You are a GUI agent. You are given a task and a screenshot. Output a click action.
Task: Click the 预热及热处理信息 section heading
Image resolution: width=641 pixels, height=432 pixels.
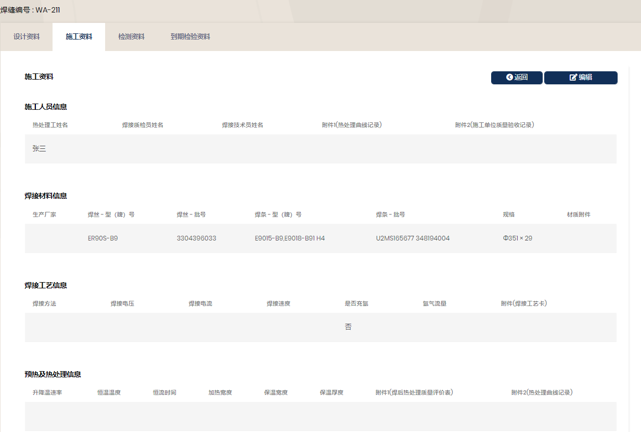(x=53, y=374)
